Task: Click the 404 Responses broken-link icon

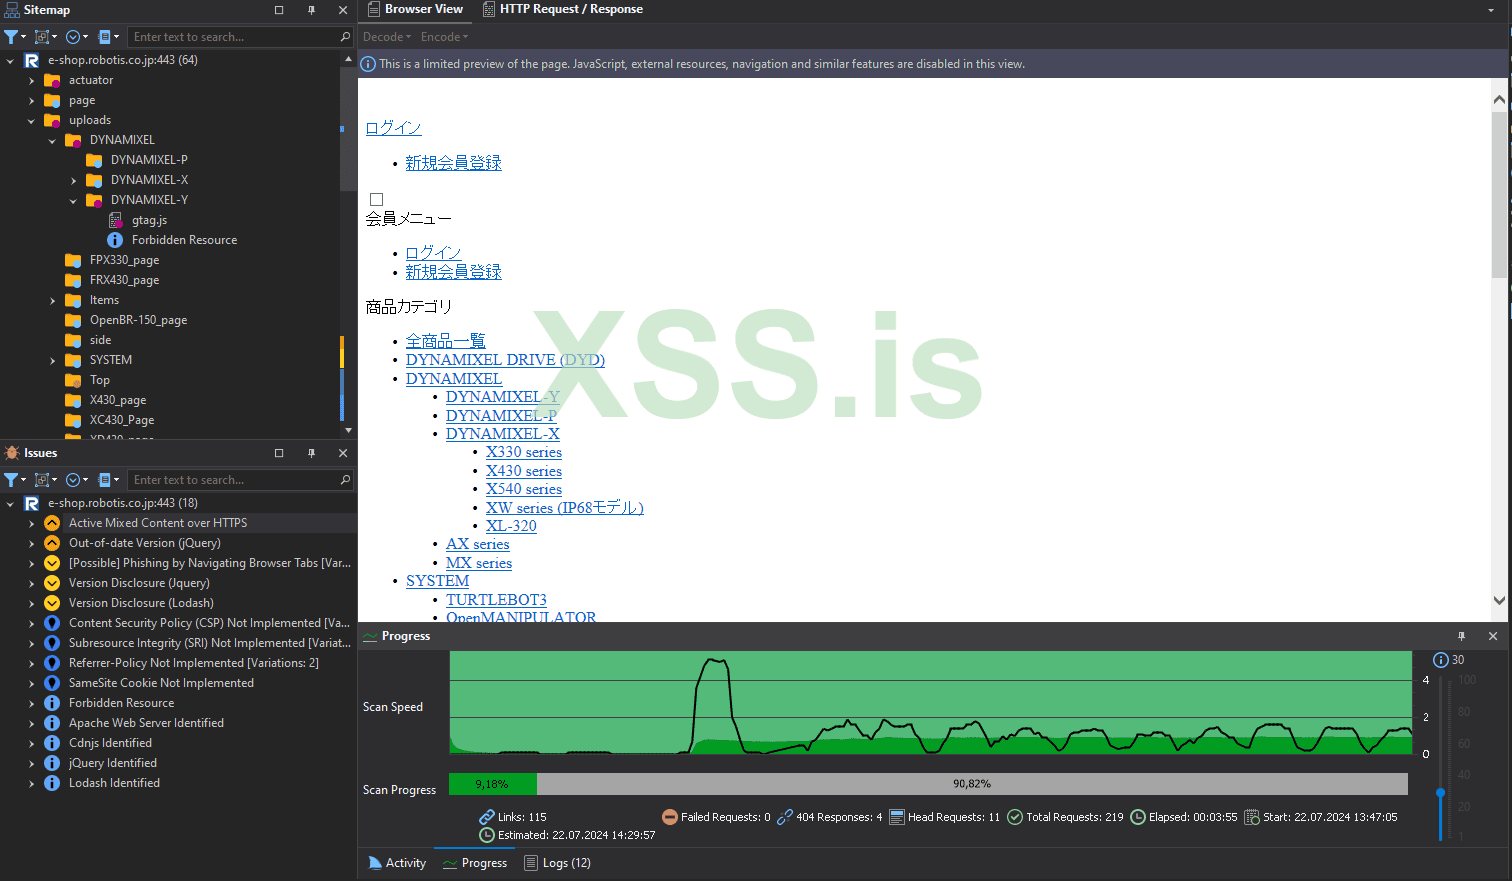Action: (785, 817)
